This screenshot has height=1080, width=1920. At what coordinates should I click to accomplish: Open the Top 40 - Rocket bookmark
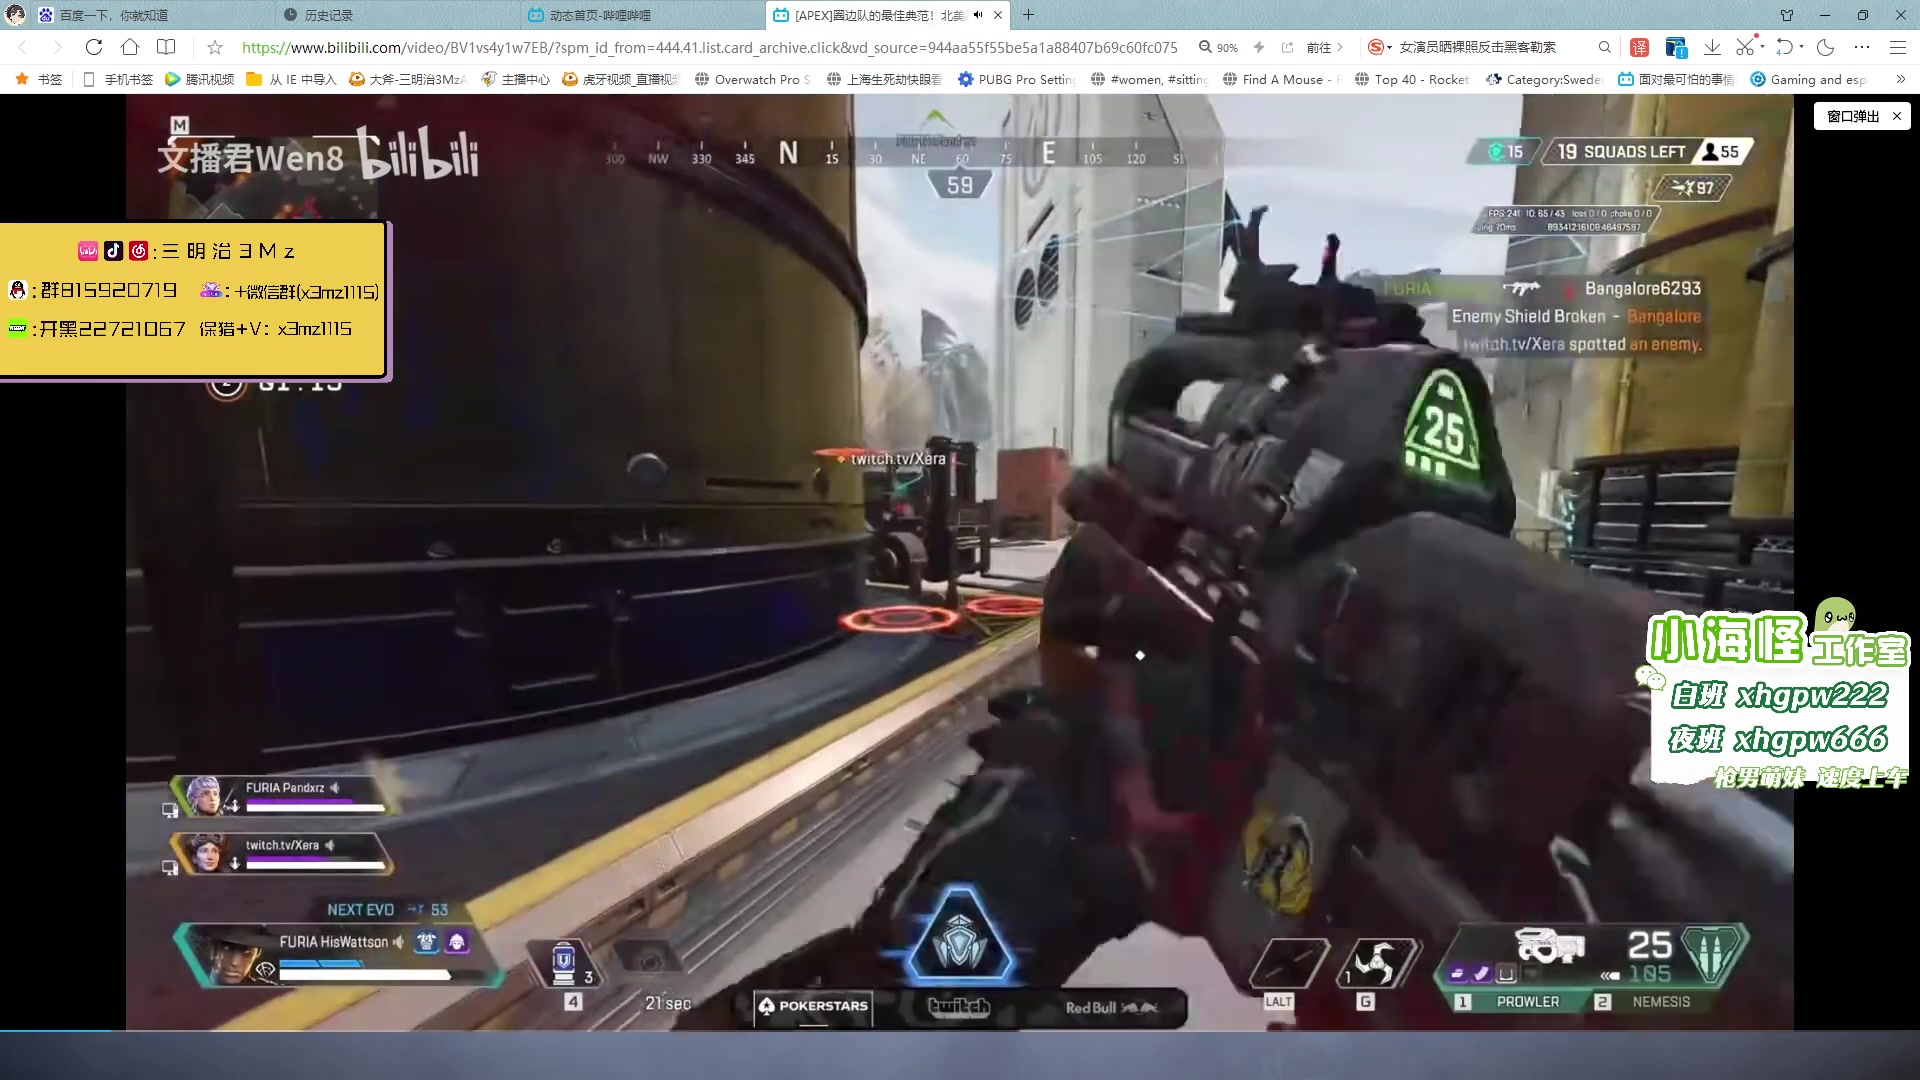point(1412,79)
